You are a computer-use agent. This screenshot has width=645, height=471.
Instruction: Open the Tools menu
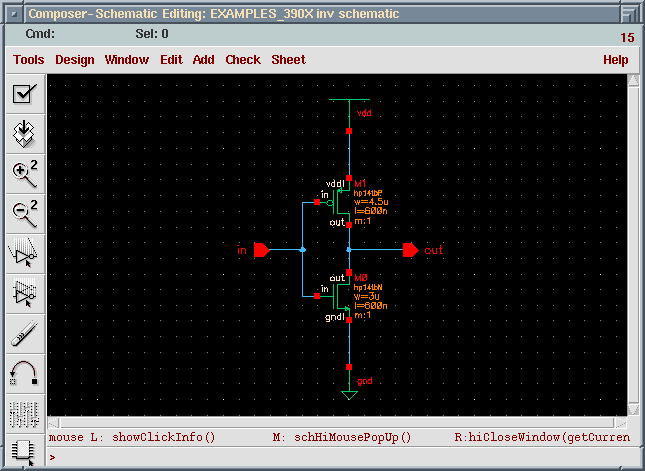(x=28, y=60)
